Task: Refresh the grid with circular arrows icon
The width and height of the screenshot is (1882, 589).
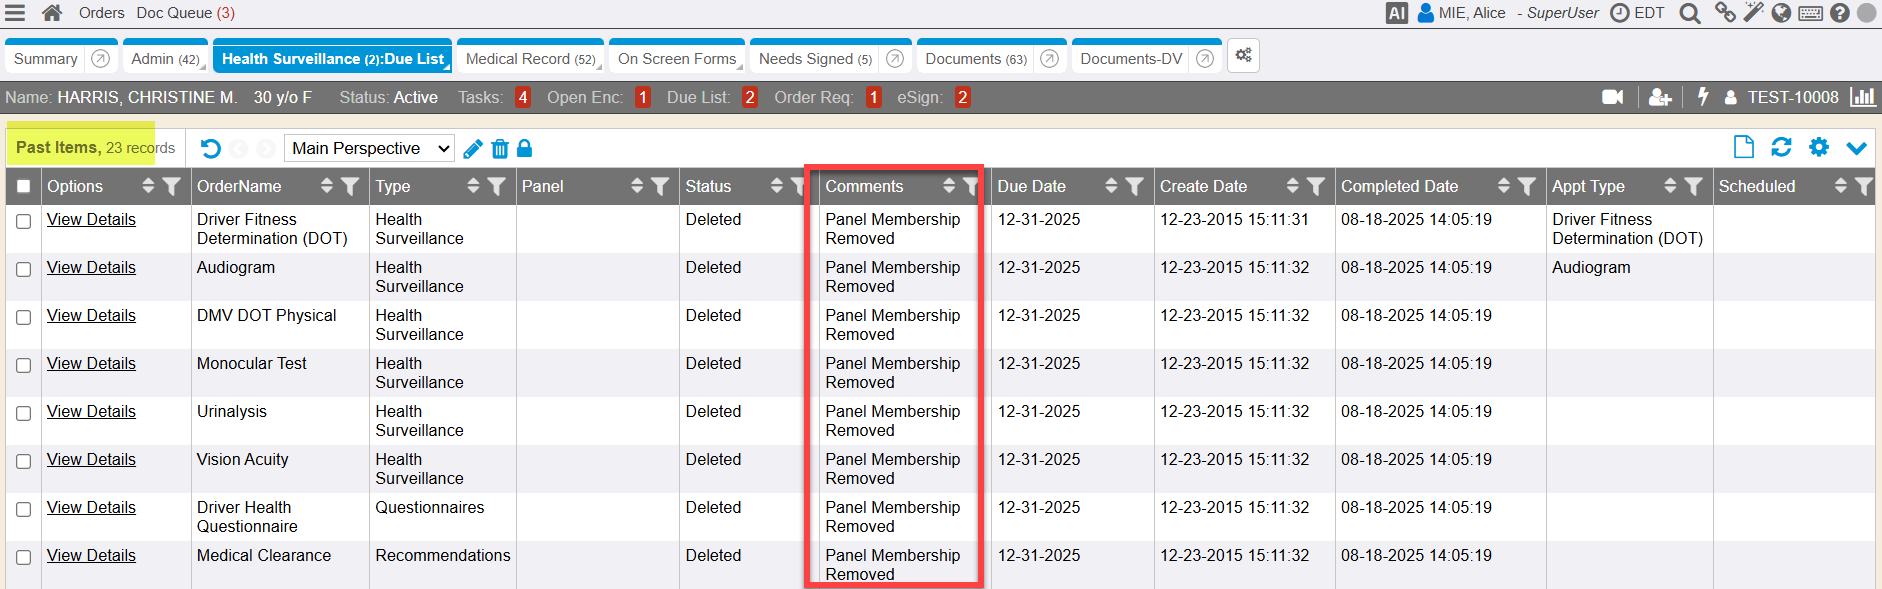Action: coord(1781,147)
